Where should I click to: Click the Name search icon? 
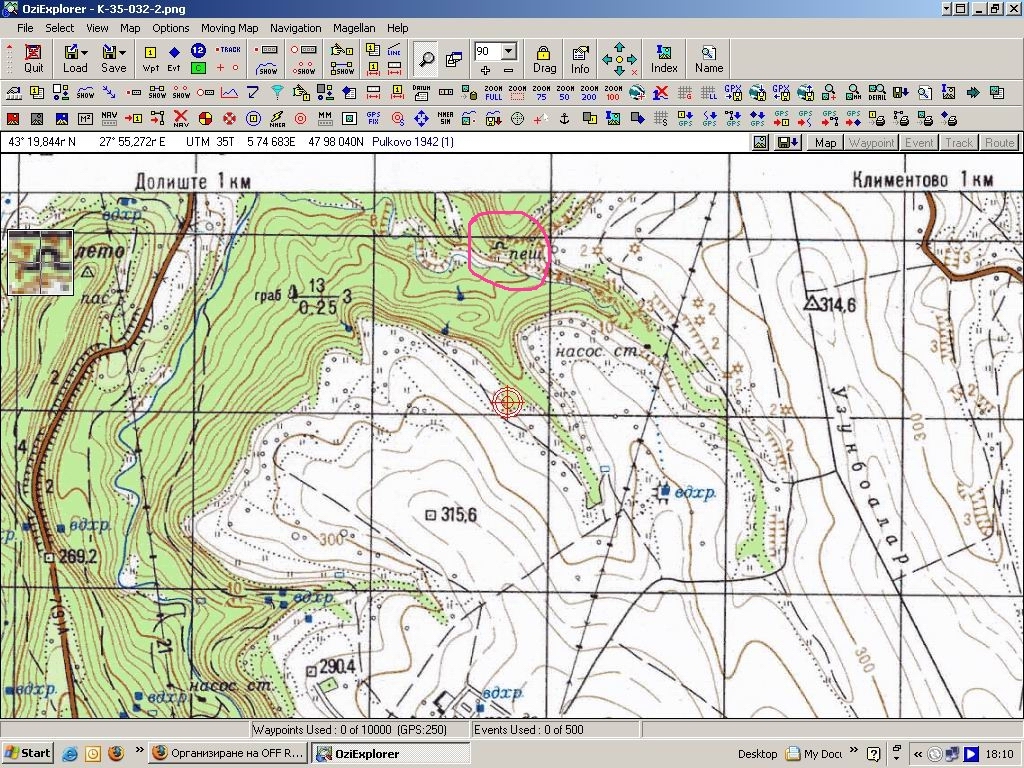[709, 59]
